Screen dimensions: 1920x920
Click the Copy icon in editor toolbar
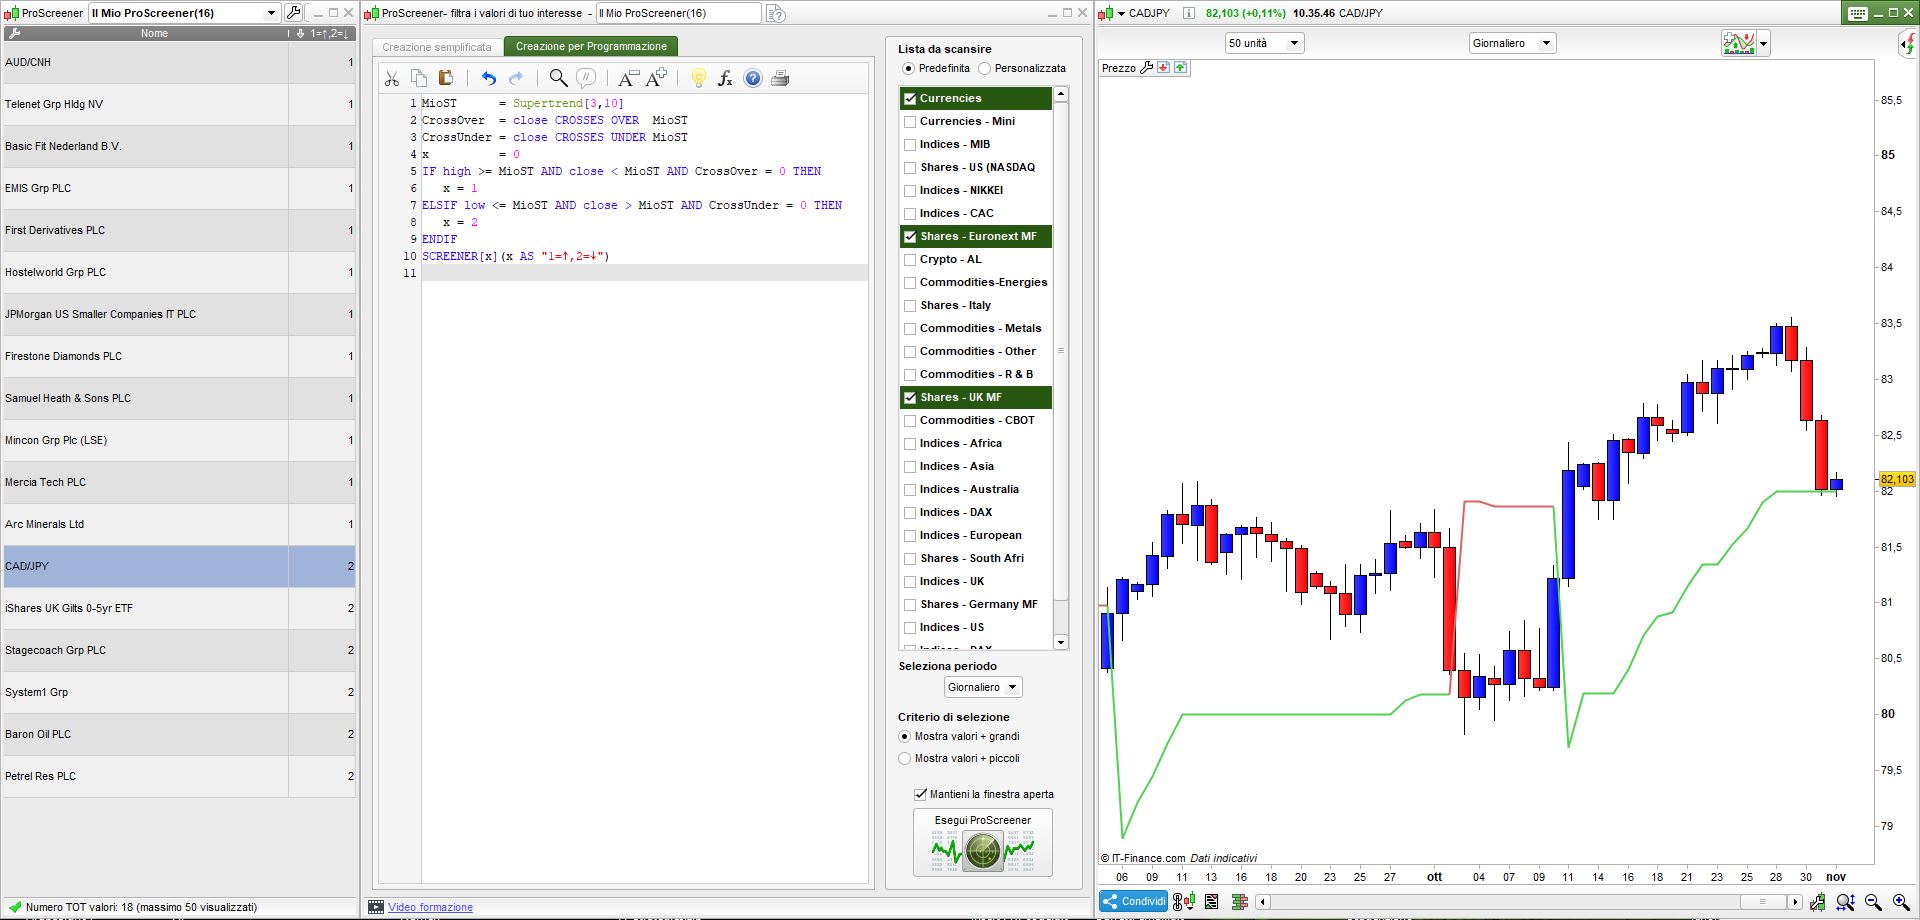[419, 78]
